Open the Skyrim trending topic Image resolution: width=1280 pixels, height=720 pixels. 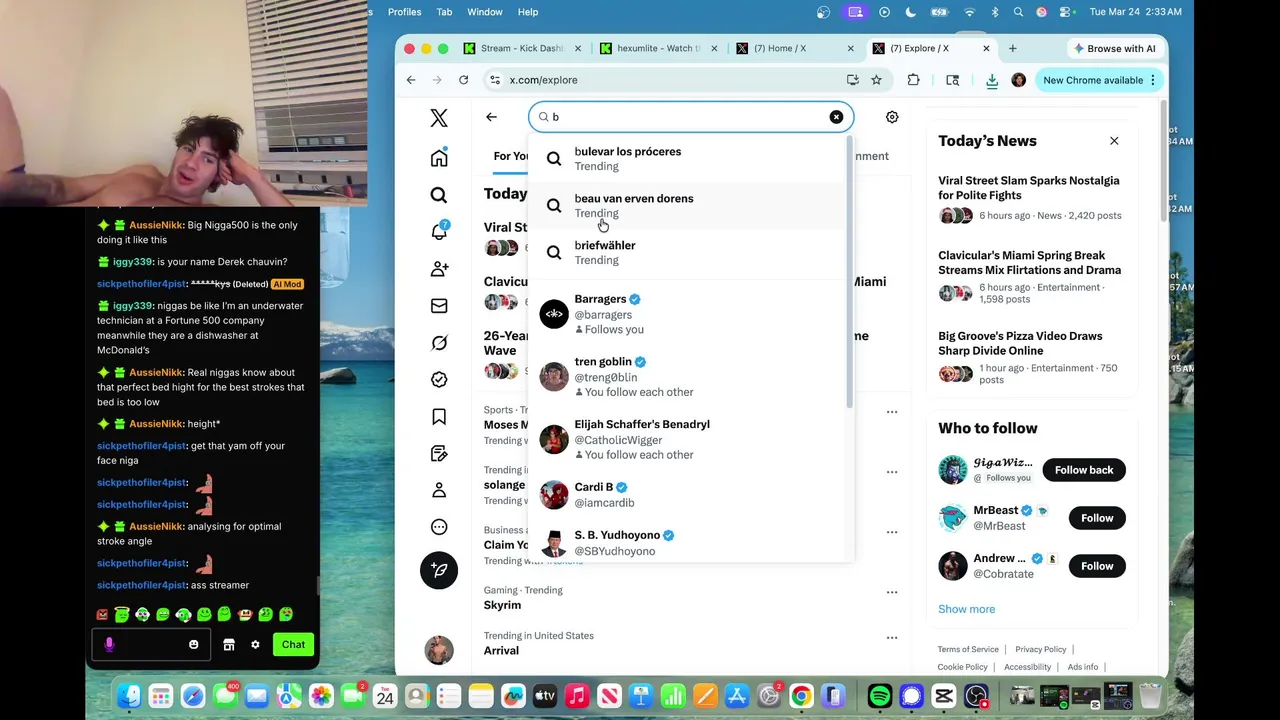(x=502, y=605)
